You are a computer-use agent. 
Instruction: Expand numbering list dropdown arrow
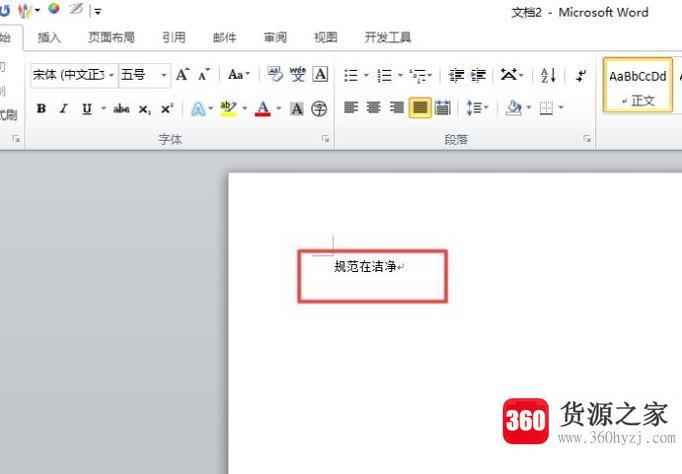(400, 76)
